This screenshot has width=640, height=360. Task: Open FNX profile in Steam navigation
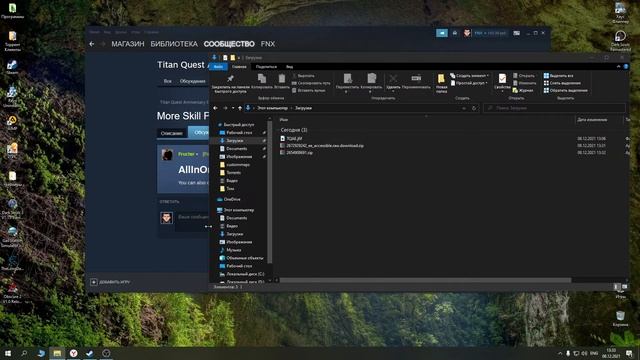(x=268, y=44)
